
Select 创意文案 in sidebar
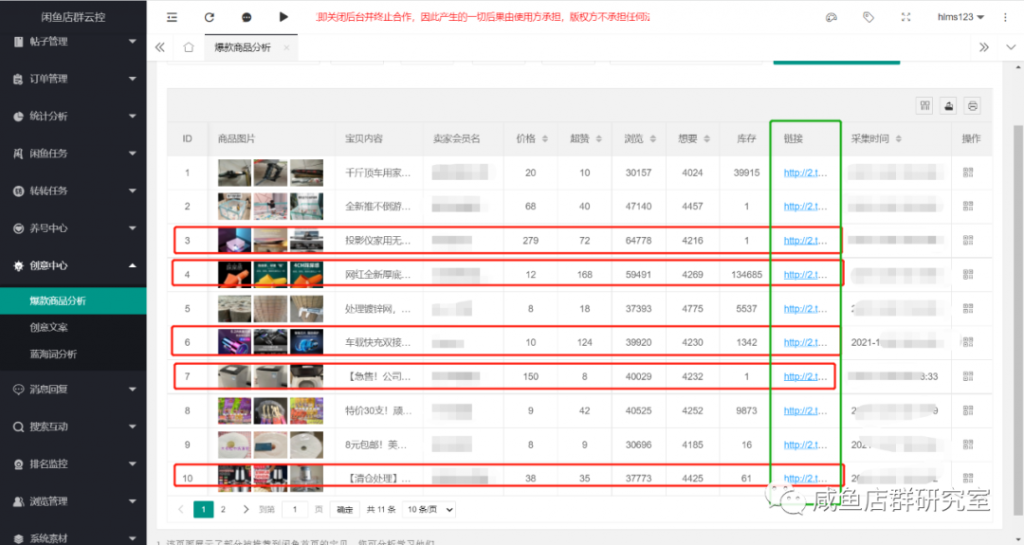pyautogui.click(x=73, y=327)
